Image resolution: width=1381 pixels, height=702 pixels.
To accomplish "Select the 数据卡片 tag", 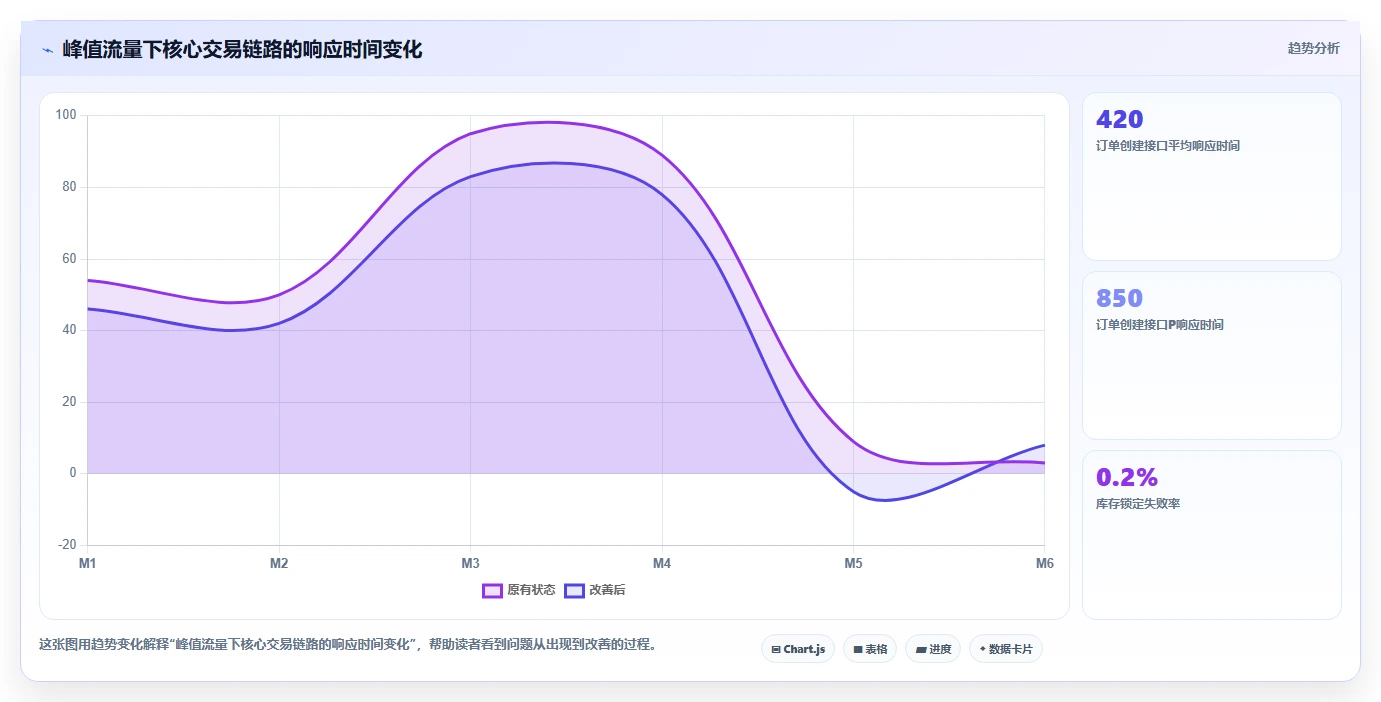I will click(x=1006, y=649).
